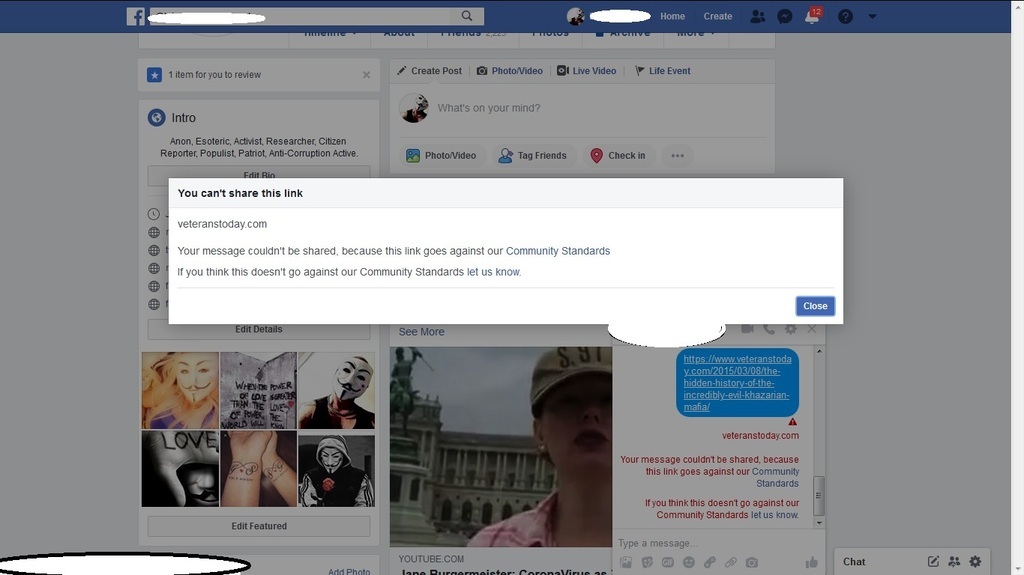Start a video call in chat window
Viewport: 1024px width, 575px height.
(747, 329)
